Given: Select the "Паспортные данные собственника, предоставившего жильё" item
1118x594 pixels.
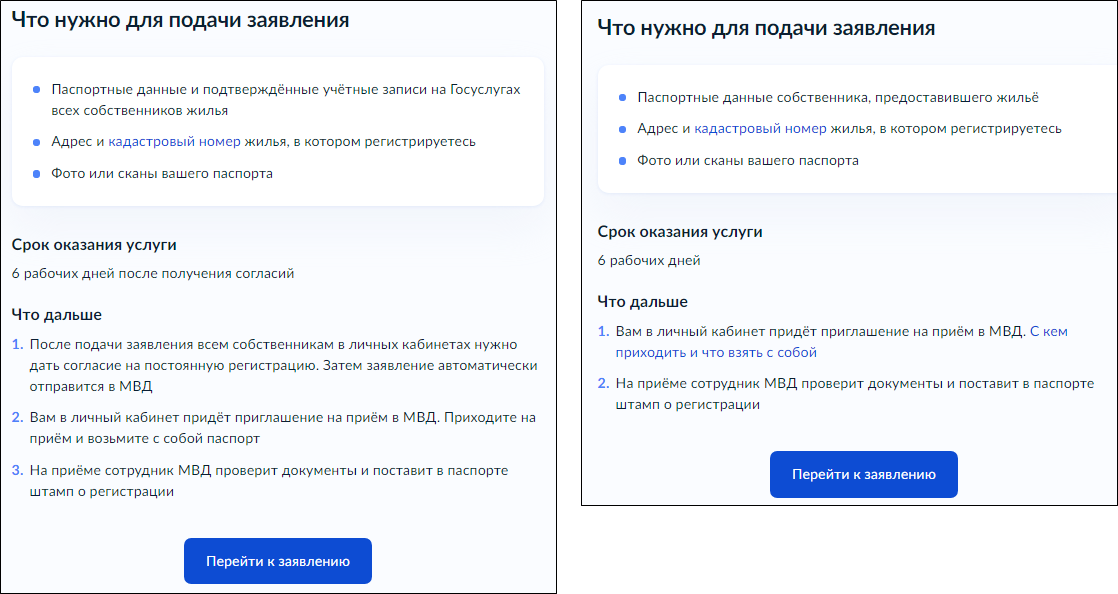Looking at the screenshot, I should 838,97.
